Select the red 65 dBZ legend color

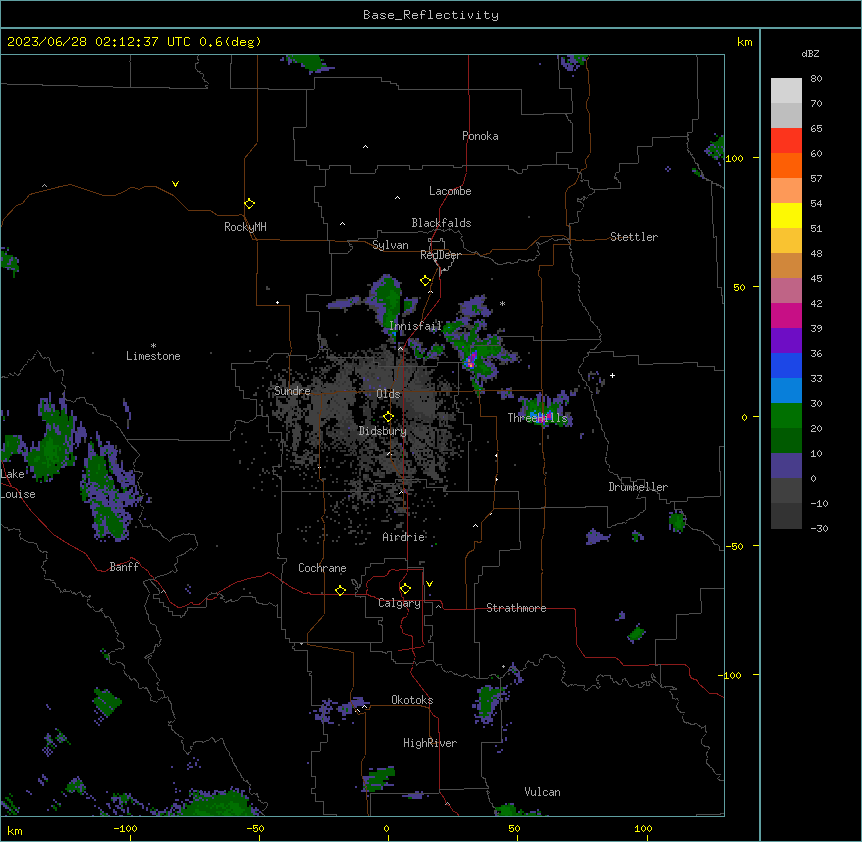786,141
